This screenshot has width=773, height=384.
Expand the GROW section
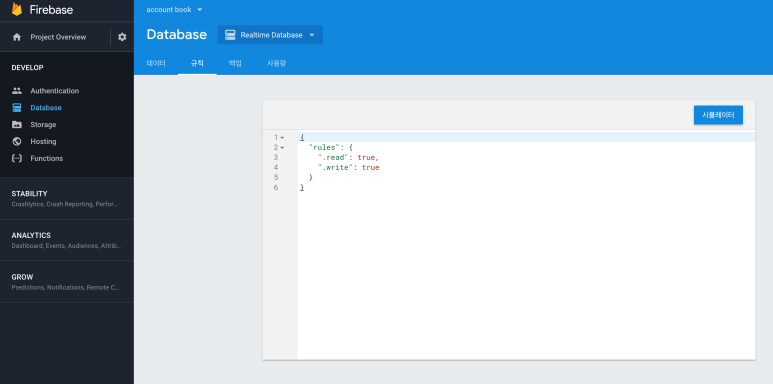click(x=67, y=281)
